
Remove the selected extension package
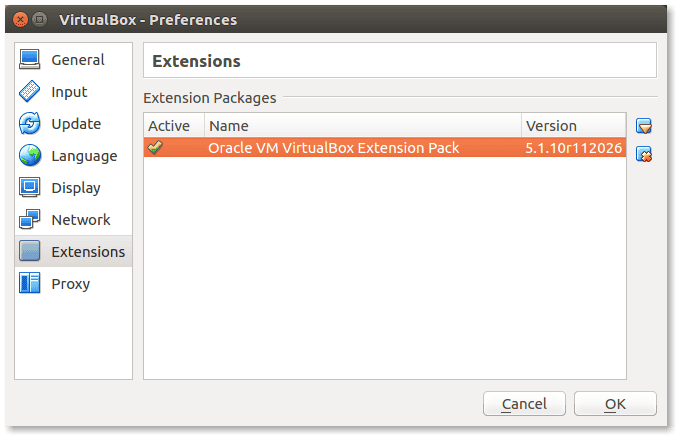644,154
